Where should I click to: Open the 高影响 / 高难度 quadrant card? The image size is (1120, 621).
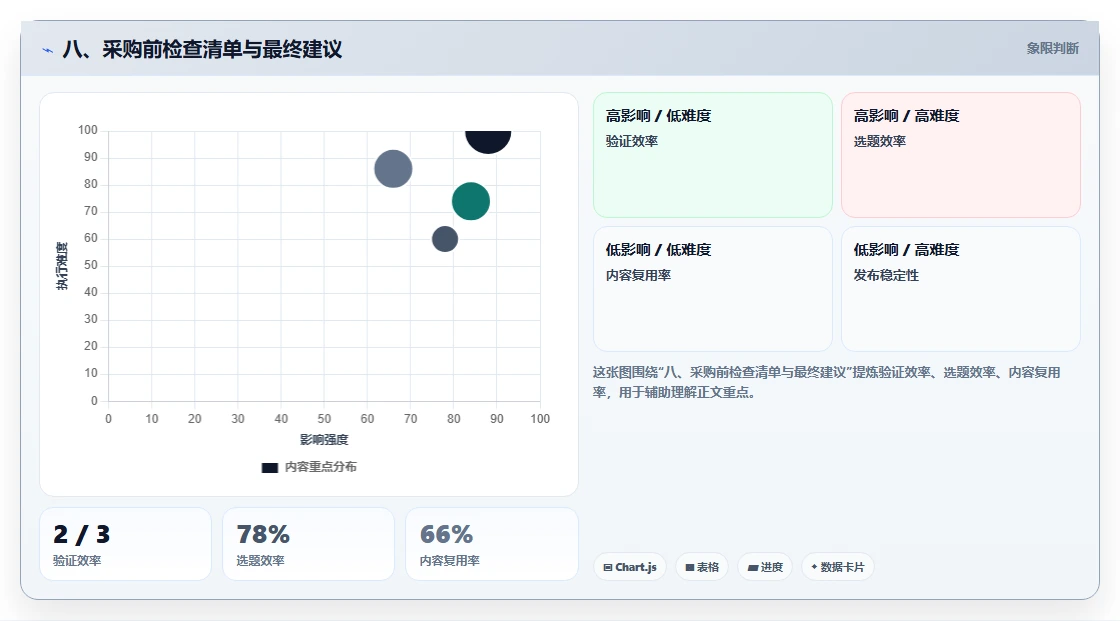tap(961, 155)
